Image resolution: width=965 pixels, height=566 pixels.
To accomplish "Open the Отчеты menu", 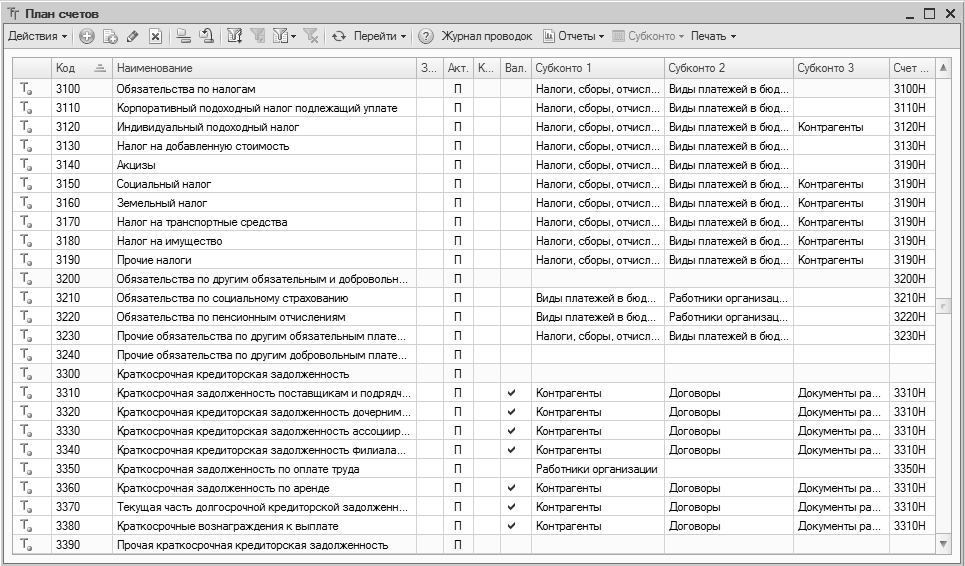I will [574, 36].
